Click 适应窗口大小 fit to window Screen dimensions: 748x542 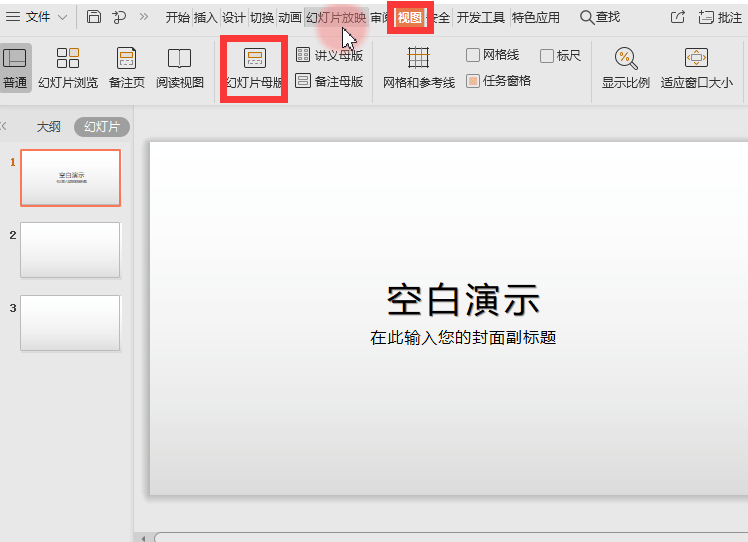[x=696, y=68]
